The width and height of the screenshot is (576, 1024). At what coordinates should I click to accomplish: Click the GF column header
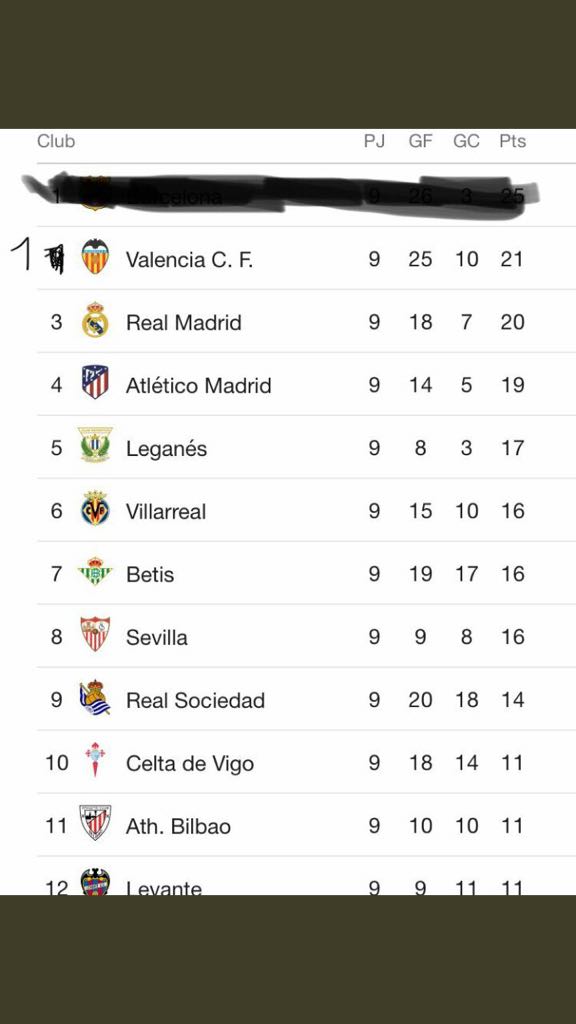(421, 141)
